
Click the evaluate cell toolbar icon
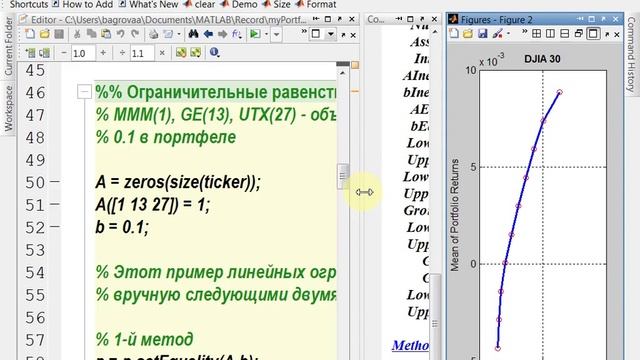[x=181, y=53]
